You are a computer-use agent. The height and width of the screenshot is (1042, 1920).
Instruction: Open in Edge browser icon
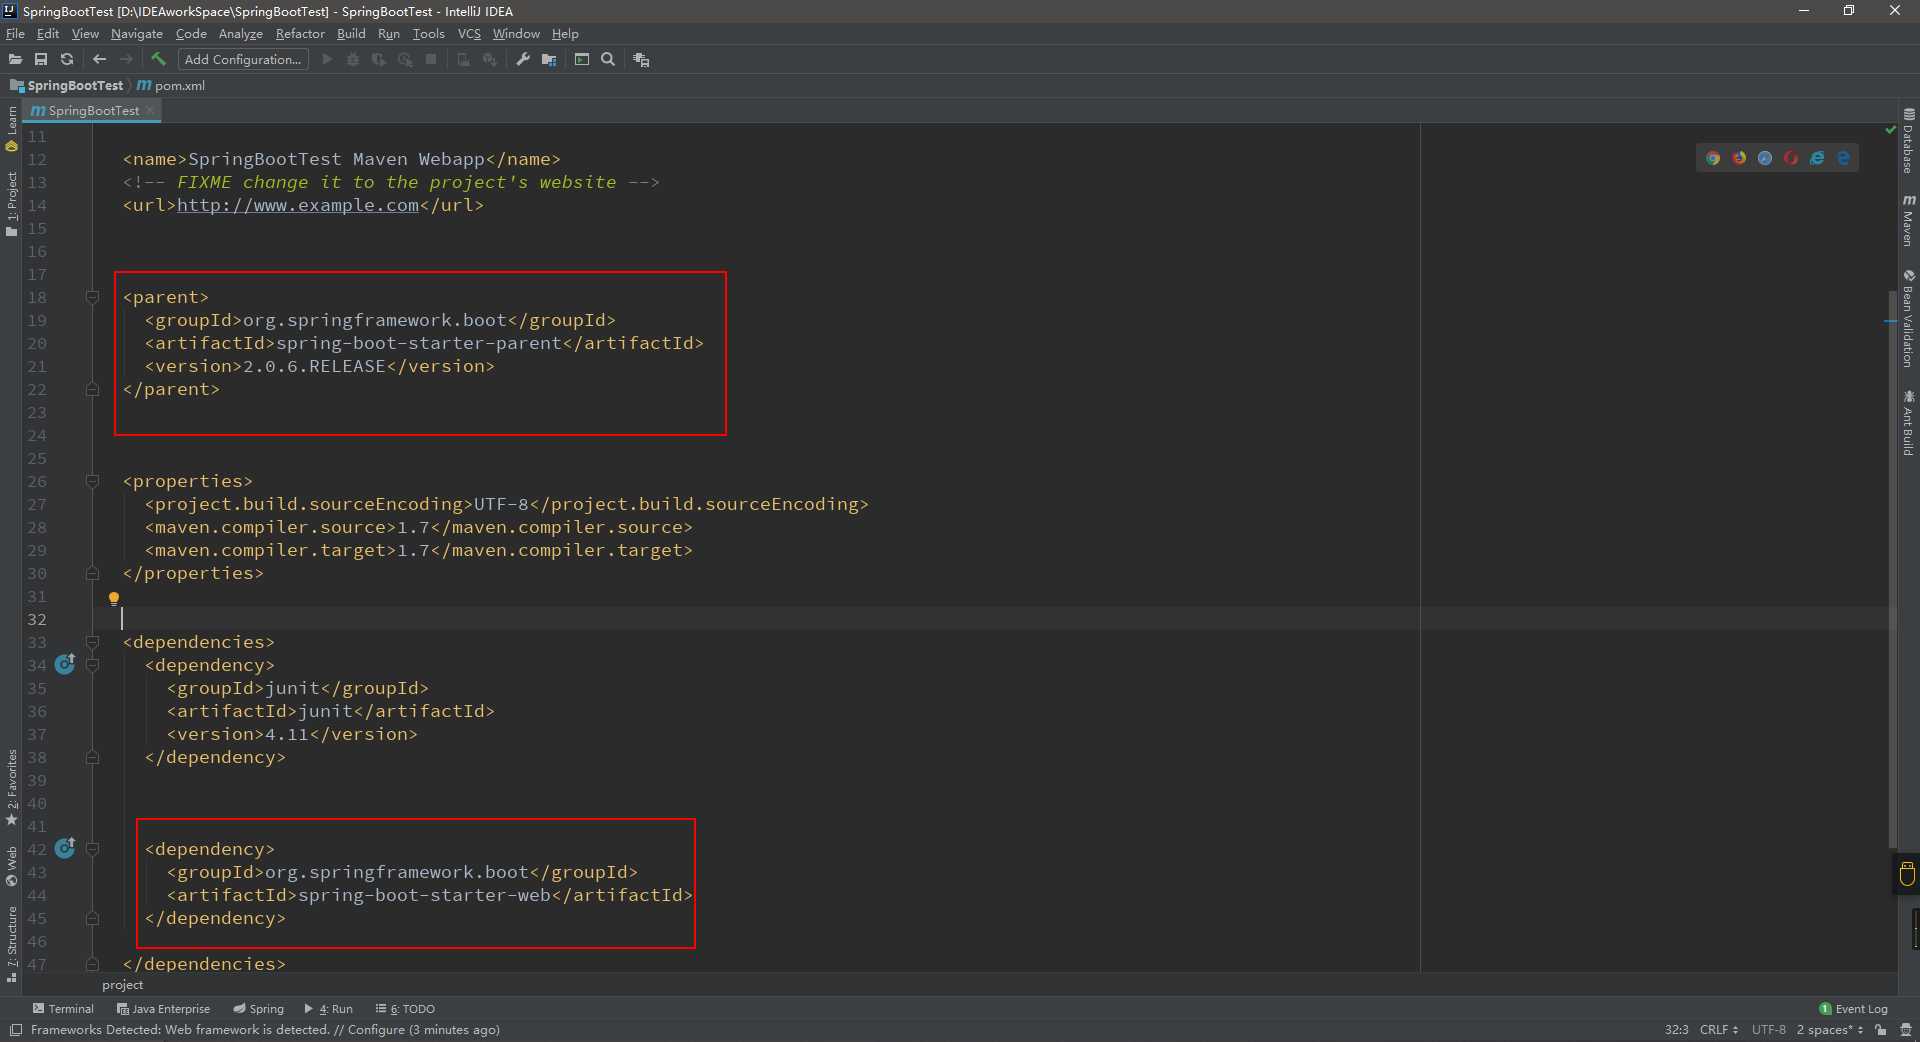click(1843, 158)
